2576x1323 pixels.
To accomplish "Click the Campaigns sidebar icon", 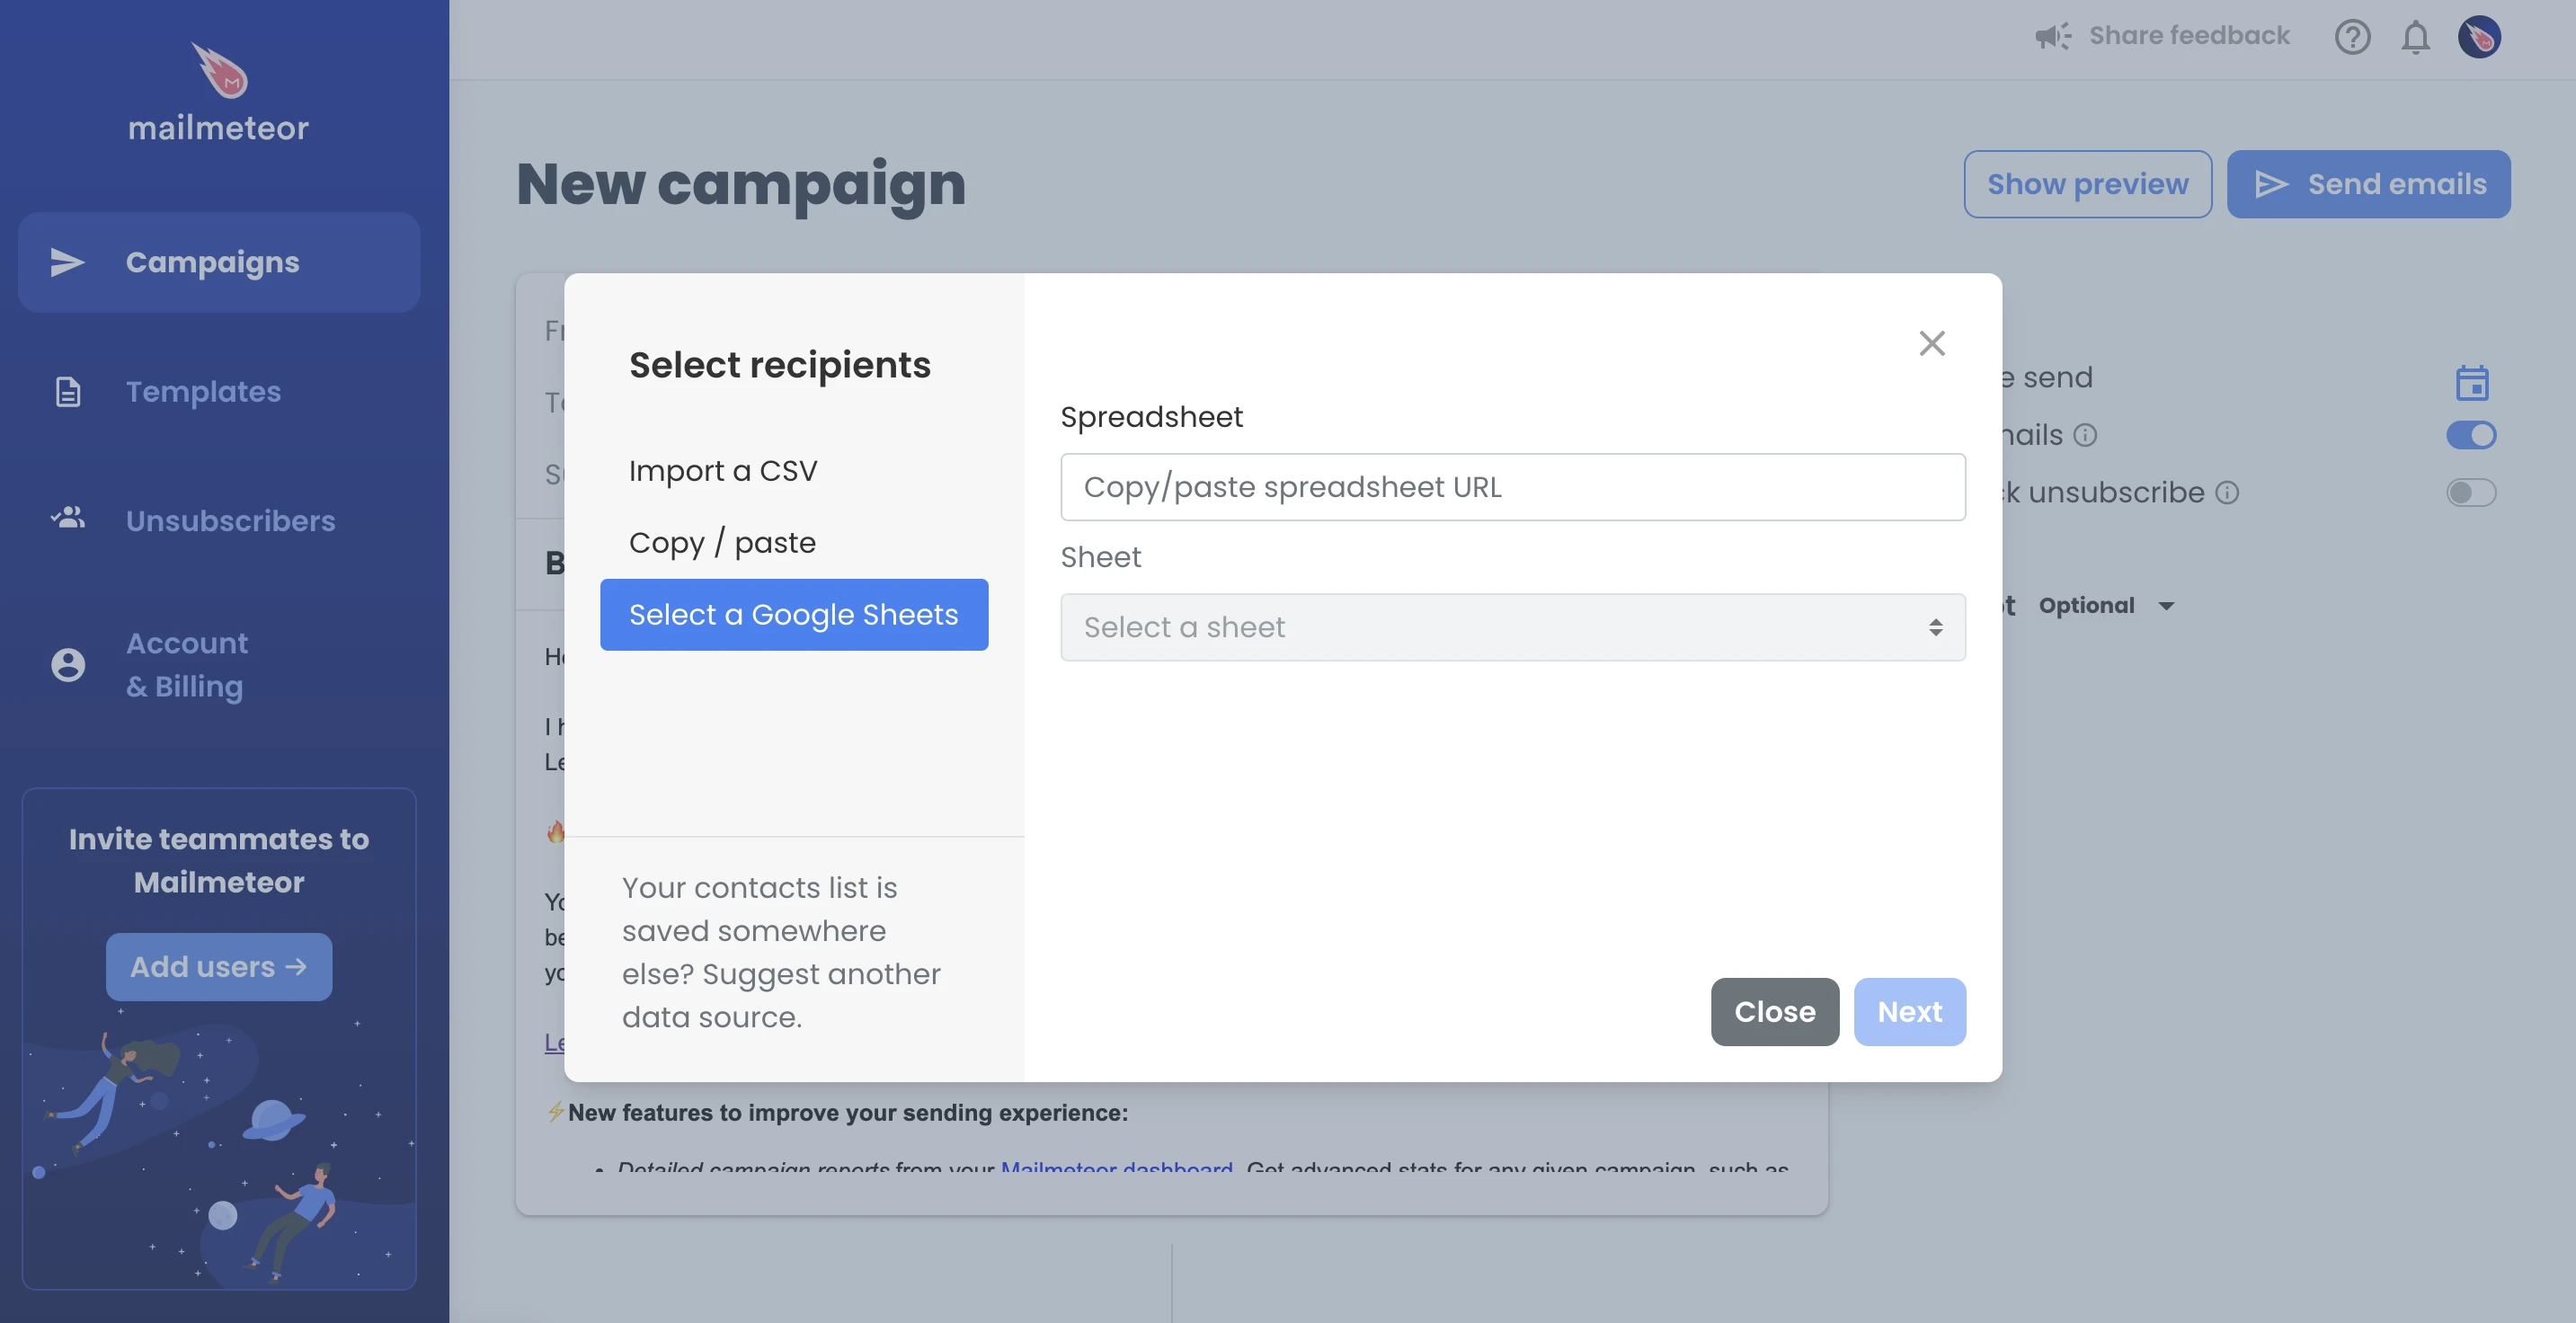I will tap(66, 262).
